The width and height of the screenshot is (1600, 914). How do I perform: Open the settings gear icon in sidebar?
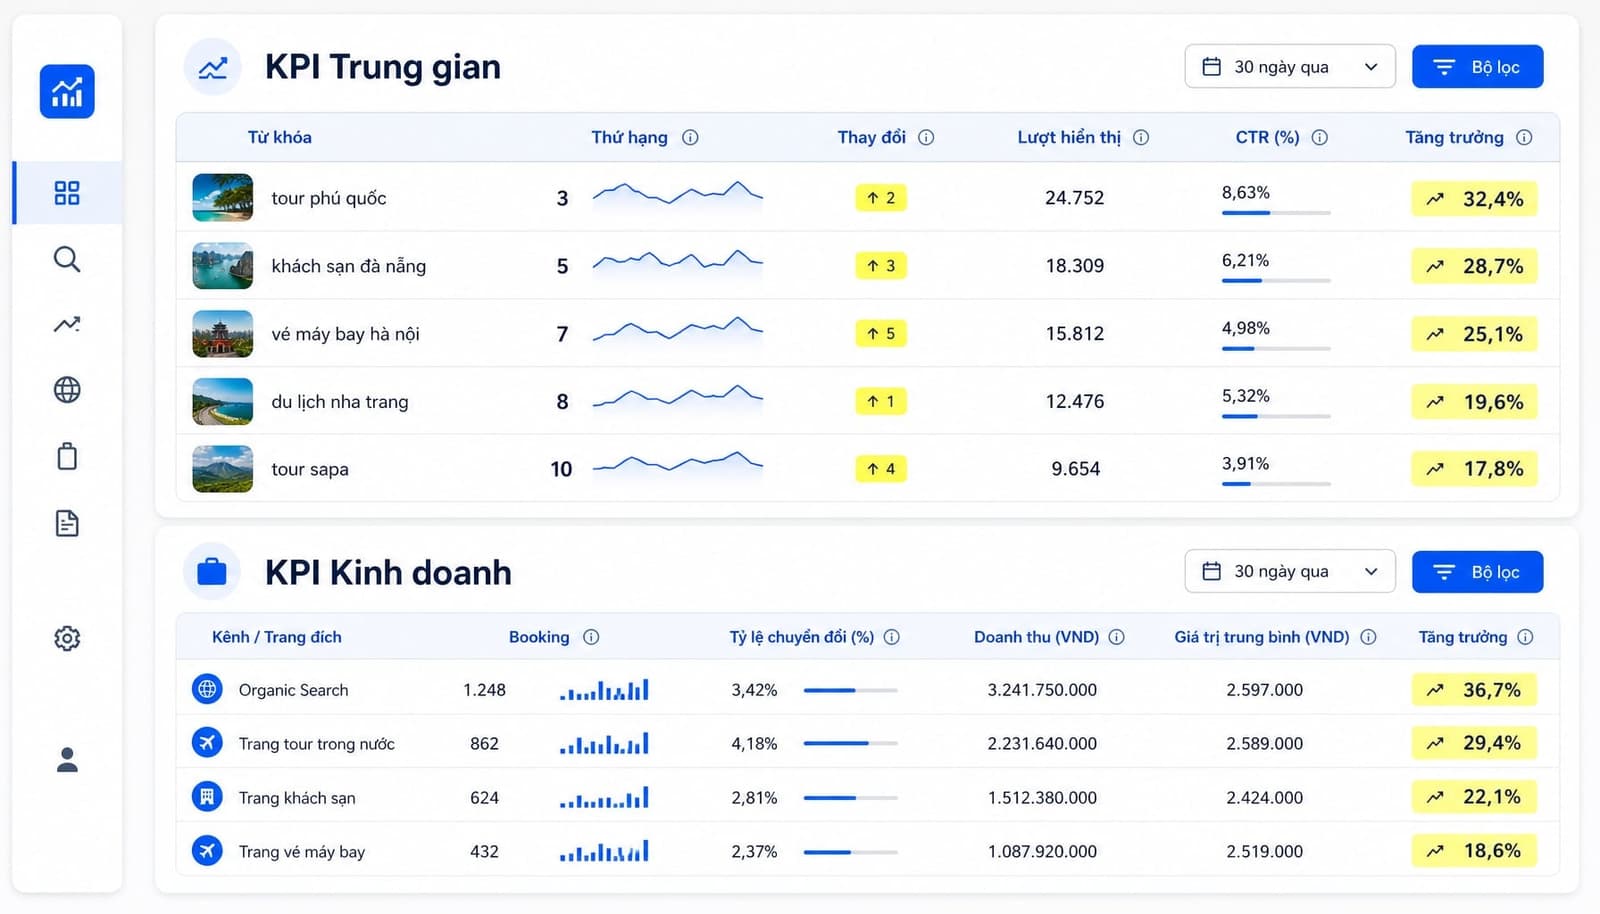pos(67,638)
